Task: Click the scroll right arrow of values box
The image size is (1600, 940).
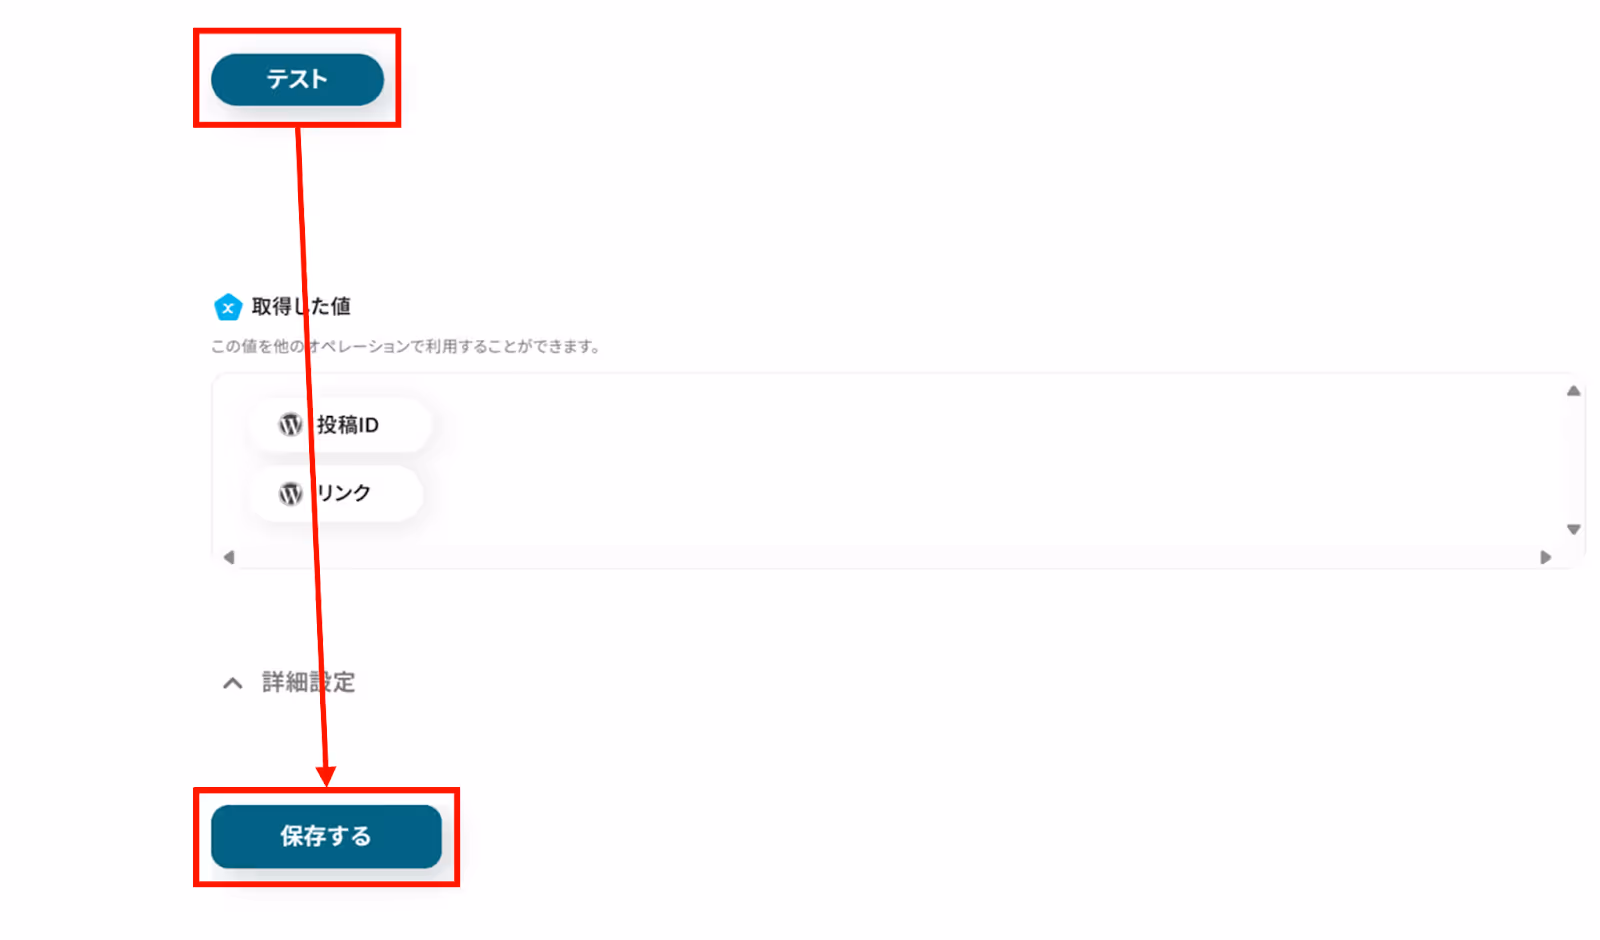Action: (x=1545, y=557)
